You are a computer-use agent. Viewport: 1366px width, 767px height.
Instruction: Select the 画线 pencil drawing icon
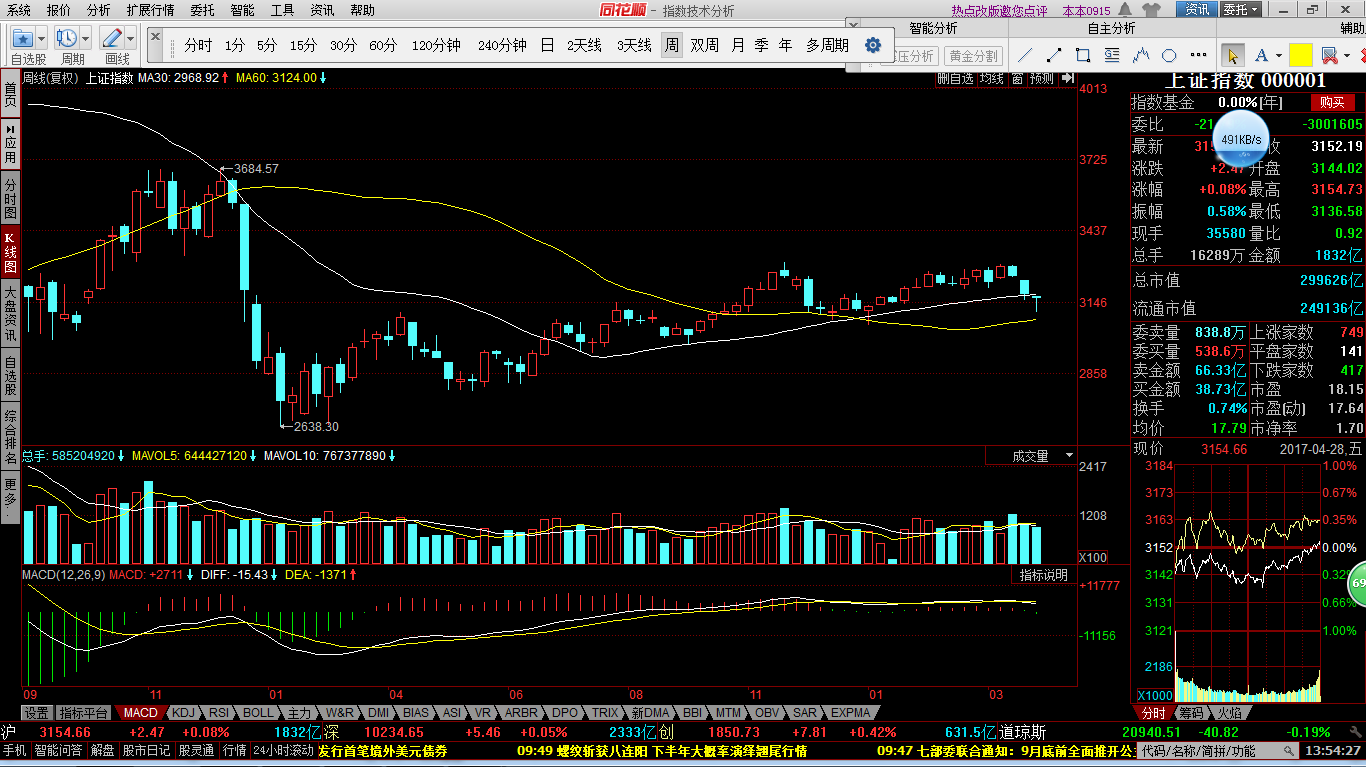113,38
